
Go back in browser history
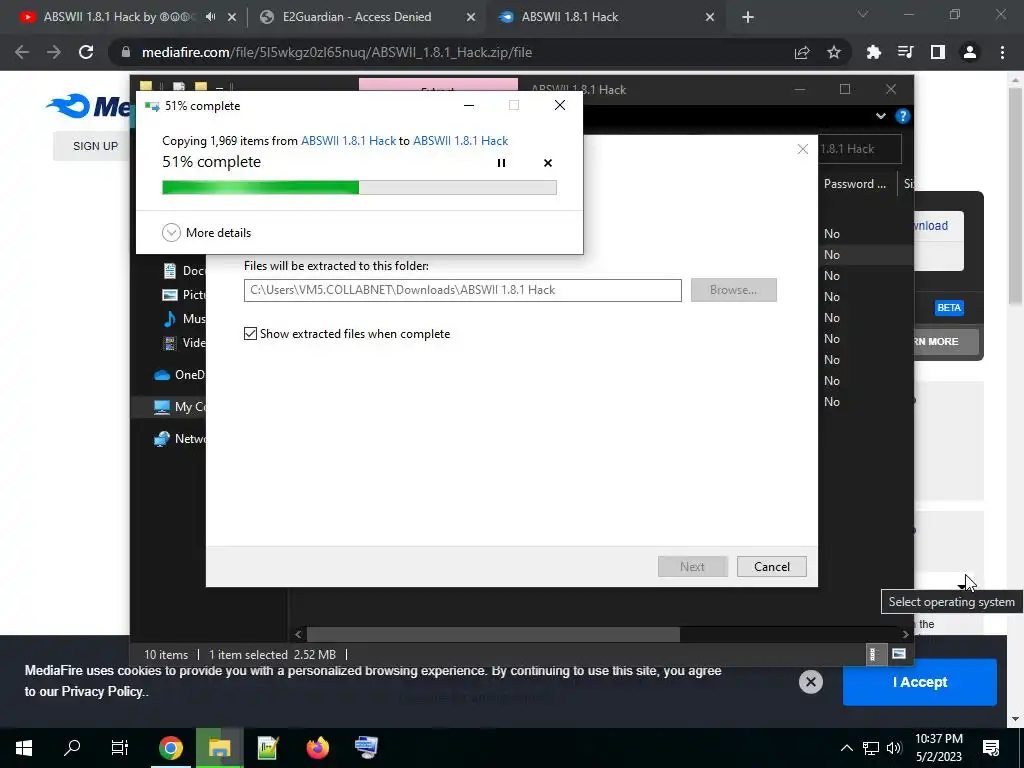pyautogui.click(x=22, y=52)
